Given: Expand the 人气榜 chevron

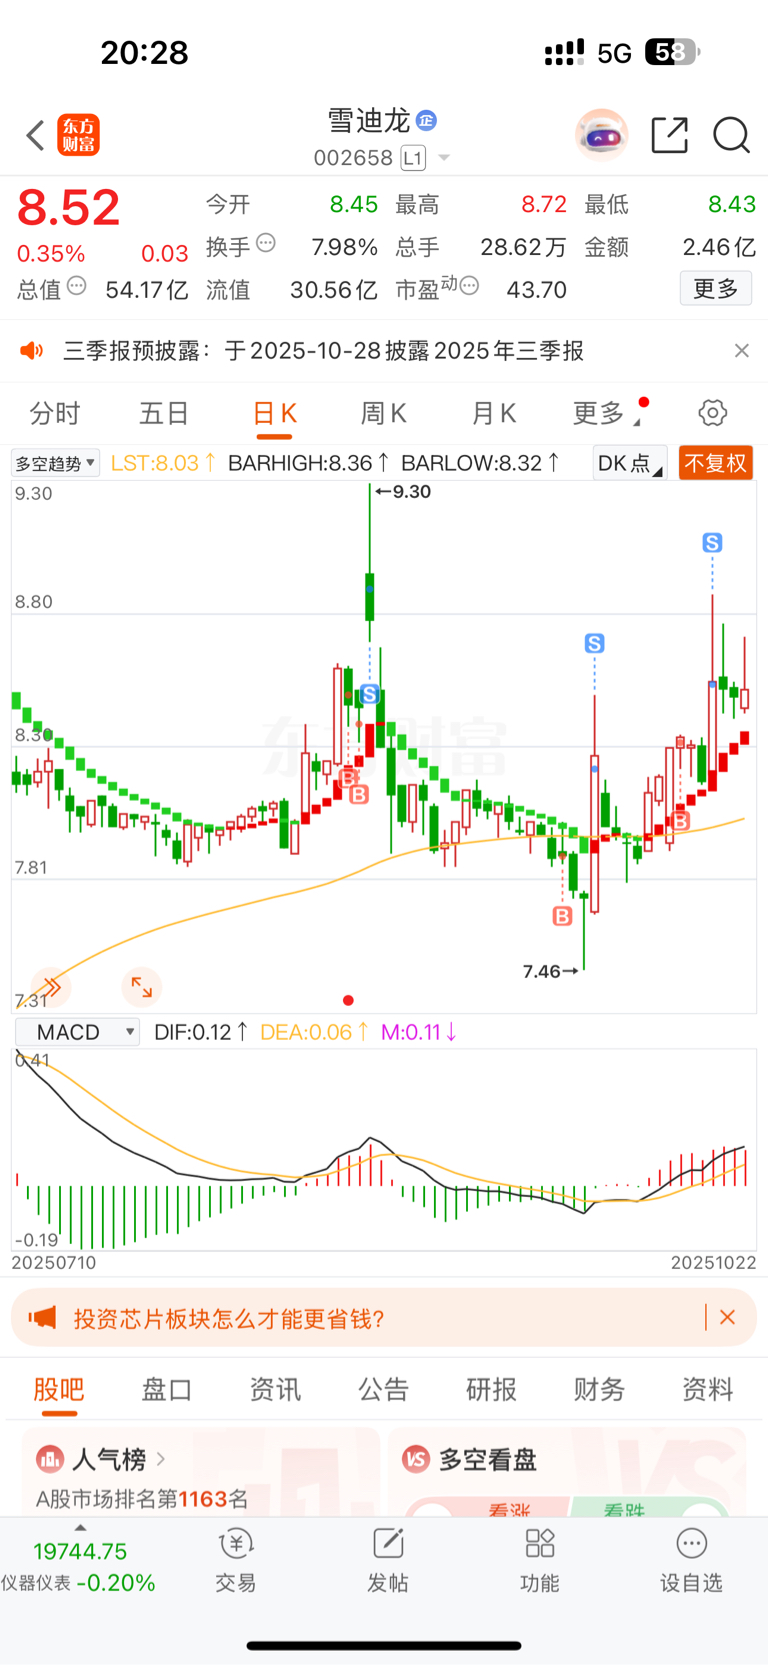Looking at the screenshot, I should 161,1459.
